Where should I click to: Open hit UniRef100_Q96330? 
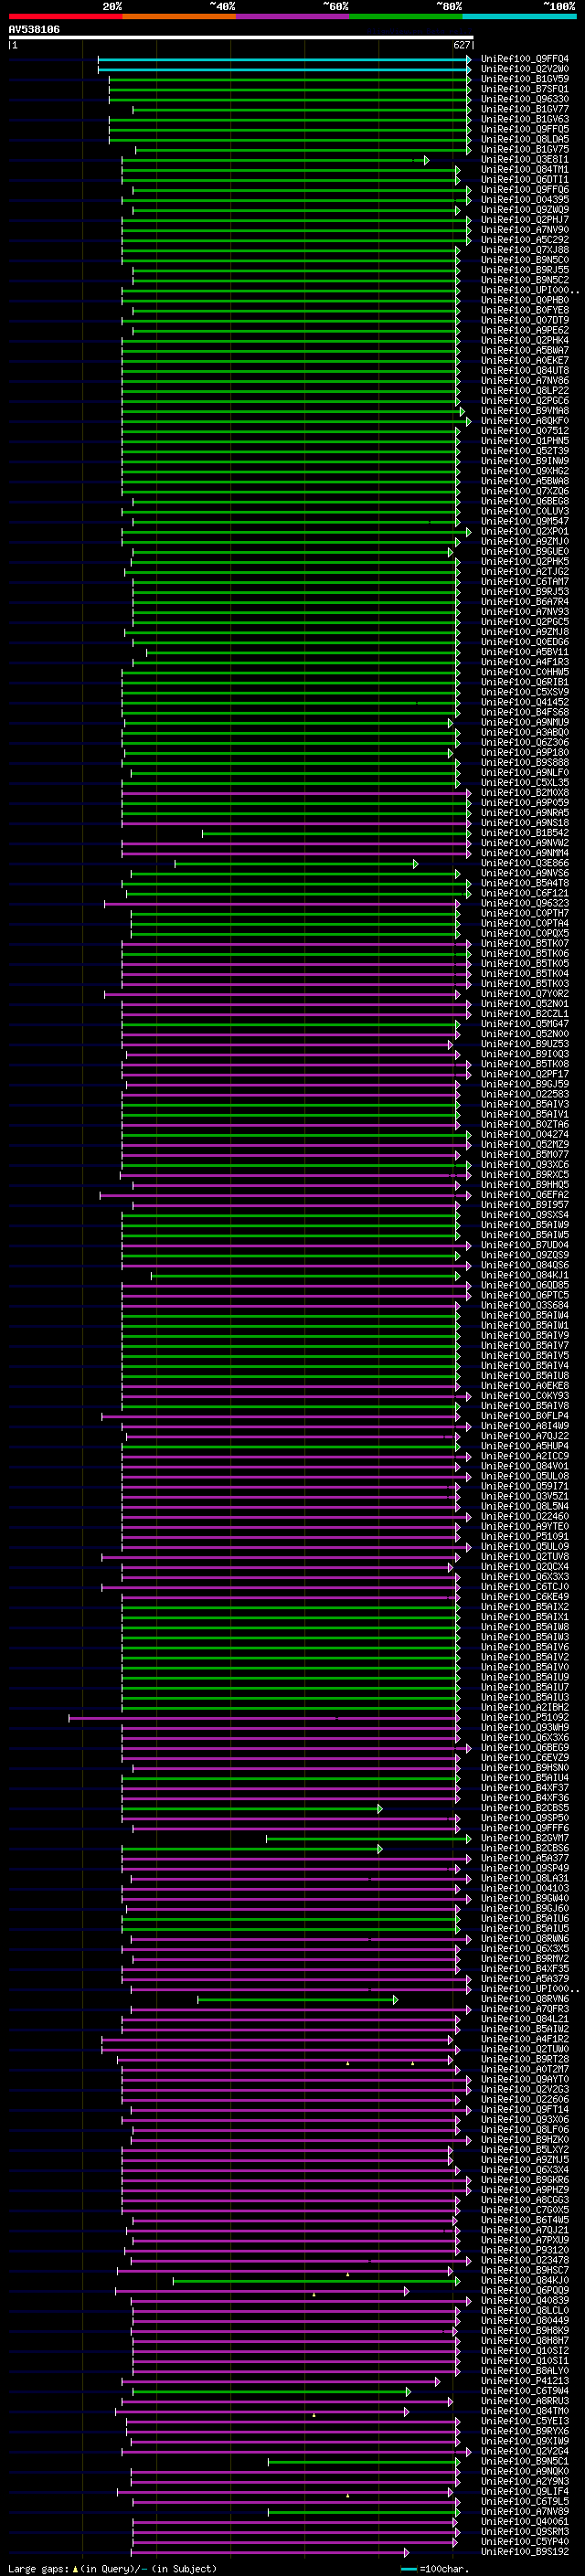(x=525, y=99)
